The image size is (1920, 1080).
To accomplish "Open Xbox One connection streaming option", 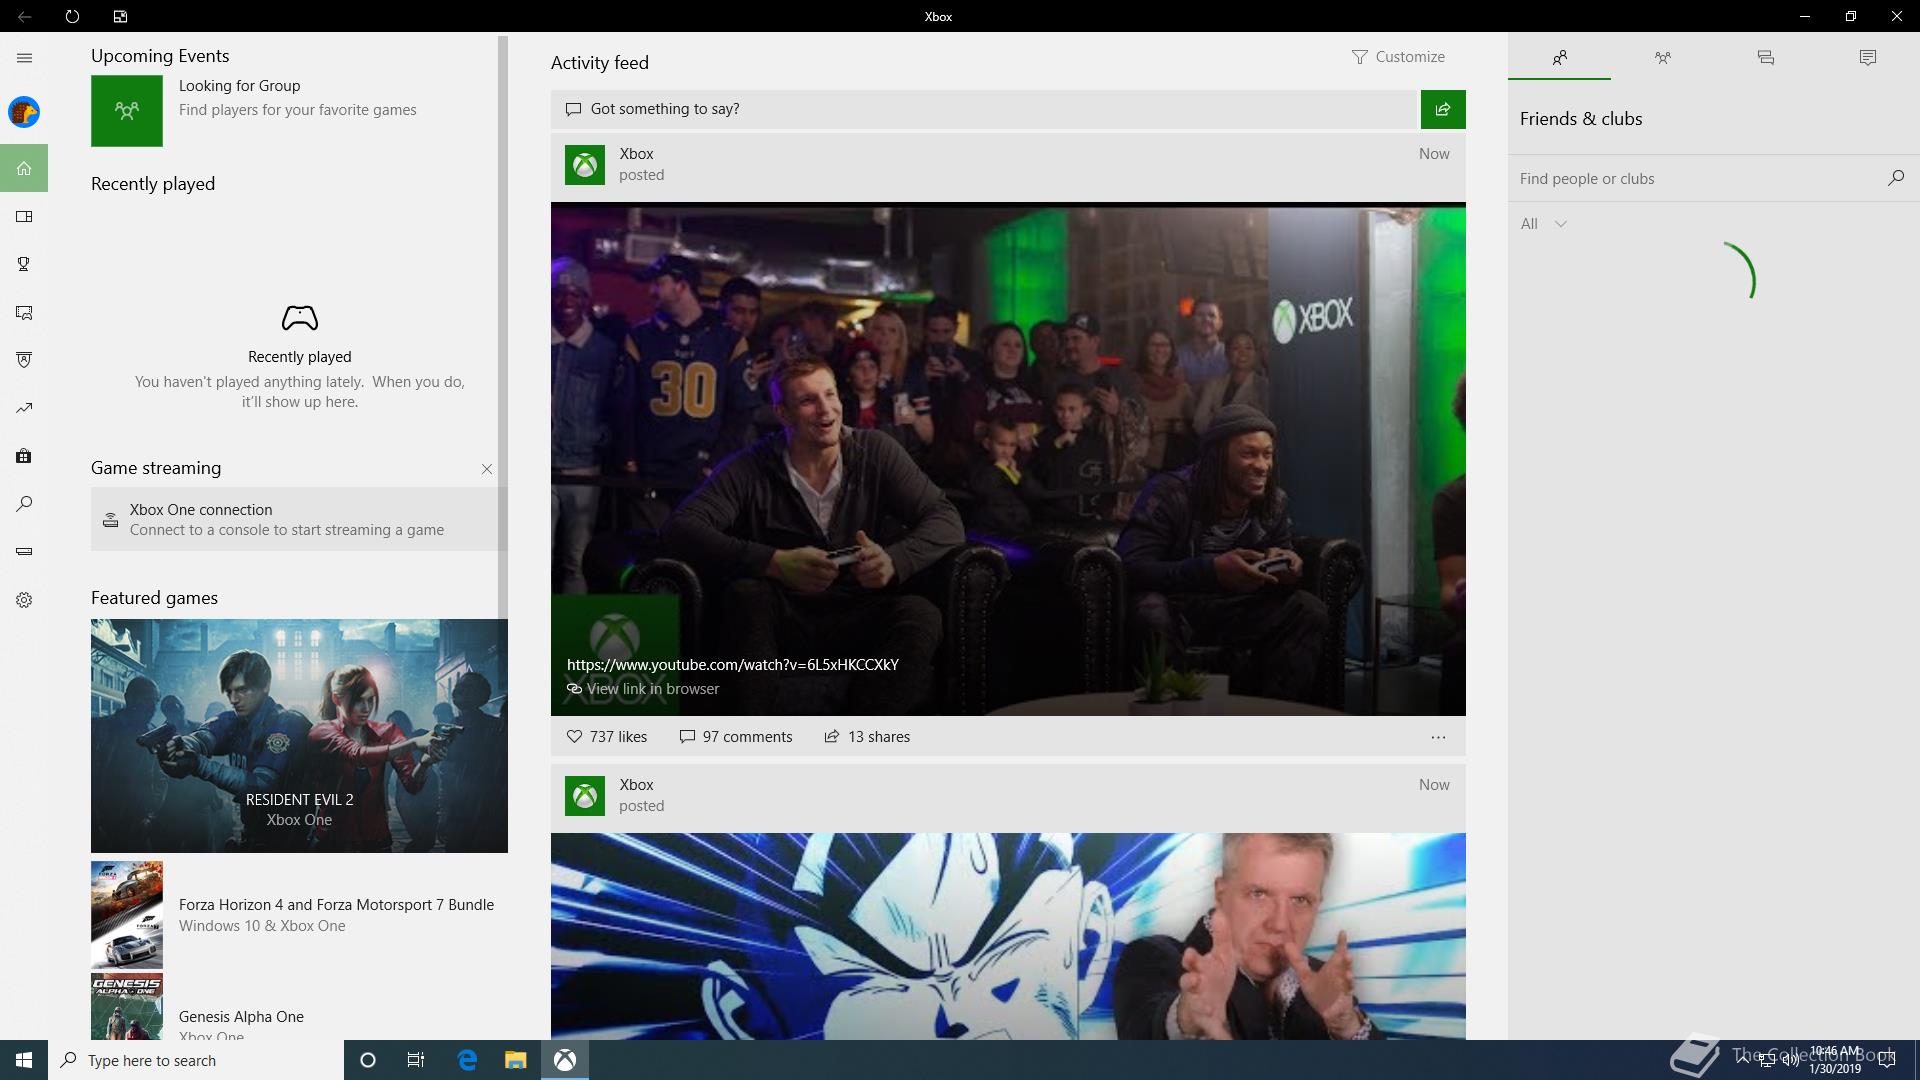I will 299,519.
